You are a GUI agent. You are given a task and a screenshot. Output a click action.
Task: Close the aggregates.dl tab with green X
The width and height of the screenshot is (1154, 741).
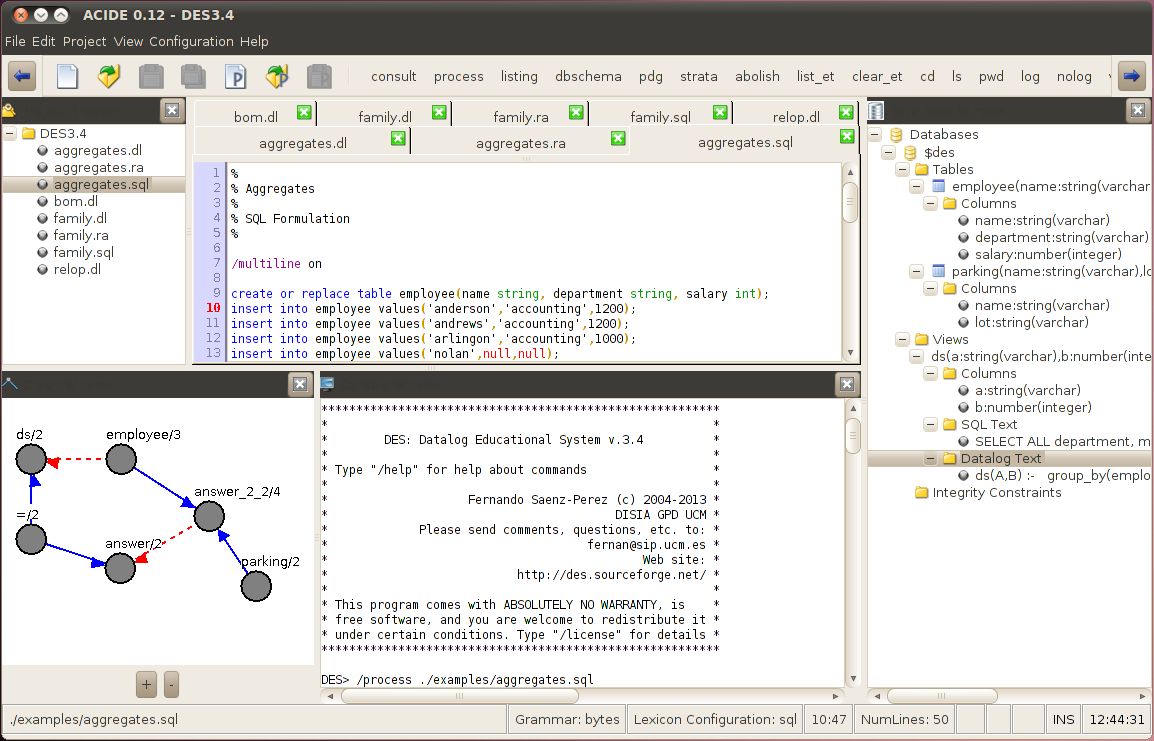(398, 138)
